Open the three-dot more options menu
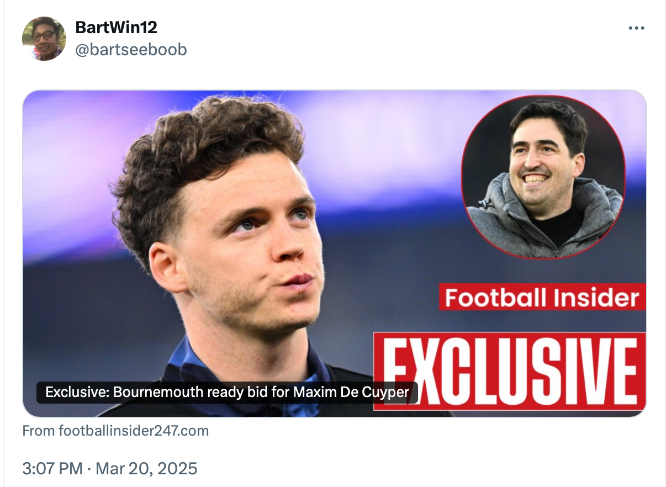Screen dimensions: 666x487 (x=636, y=28)
